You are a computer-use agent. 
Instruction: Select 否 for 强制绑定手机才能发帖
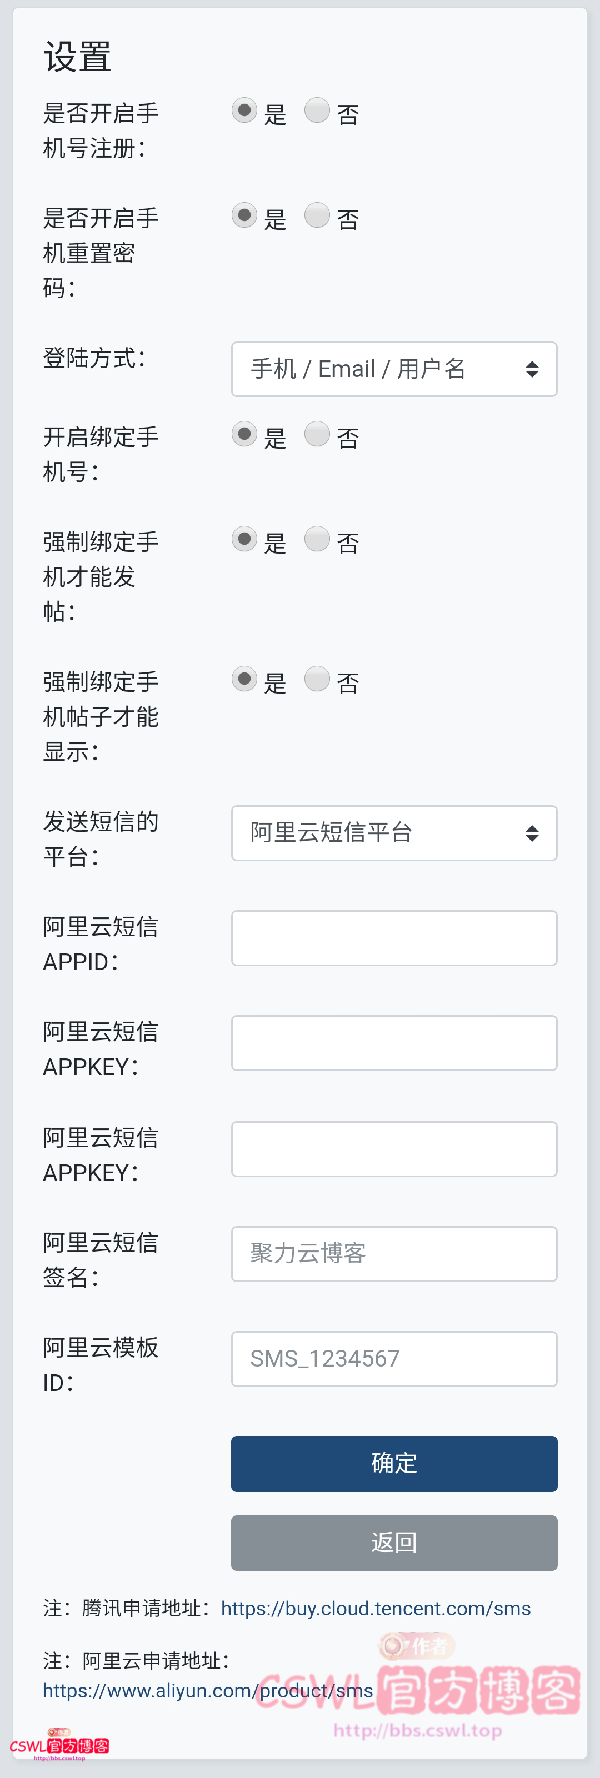click(317, 539)
